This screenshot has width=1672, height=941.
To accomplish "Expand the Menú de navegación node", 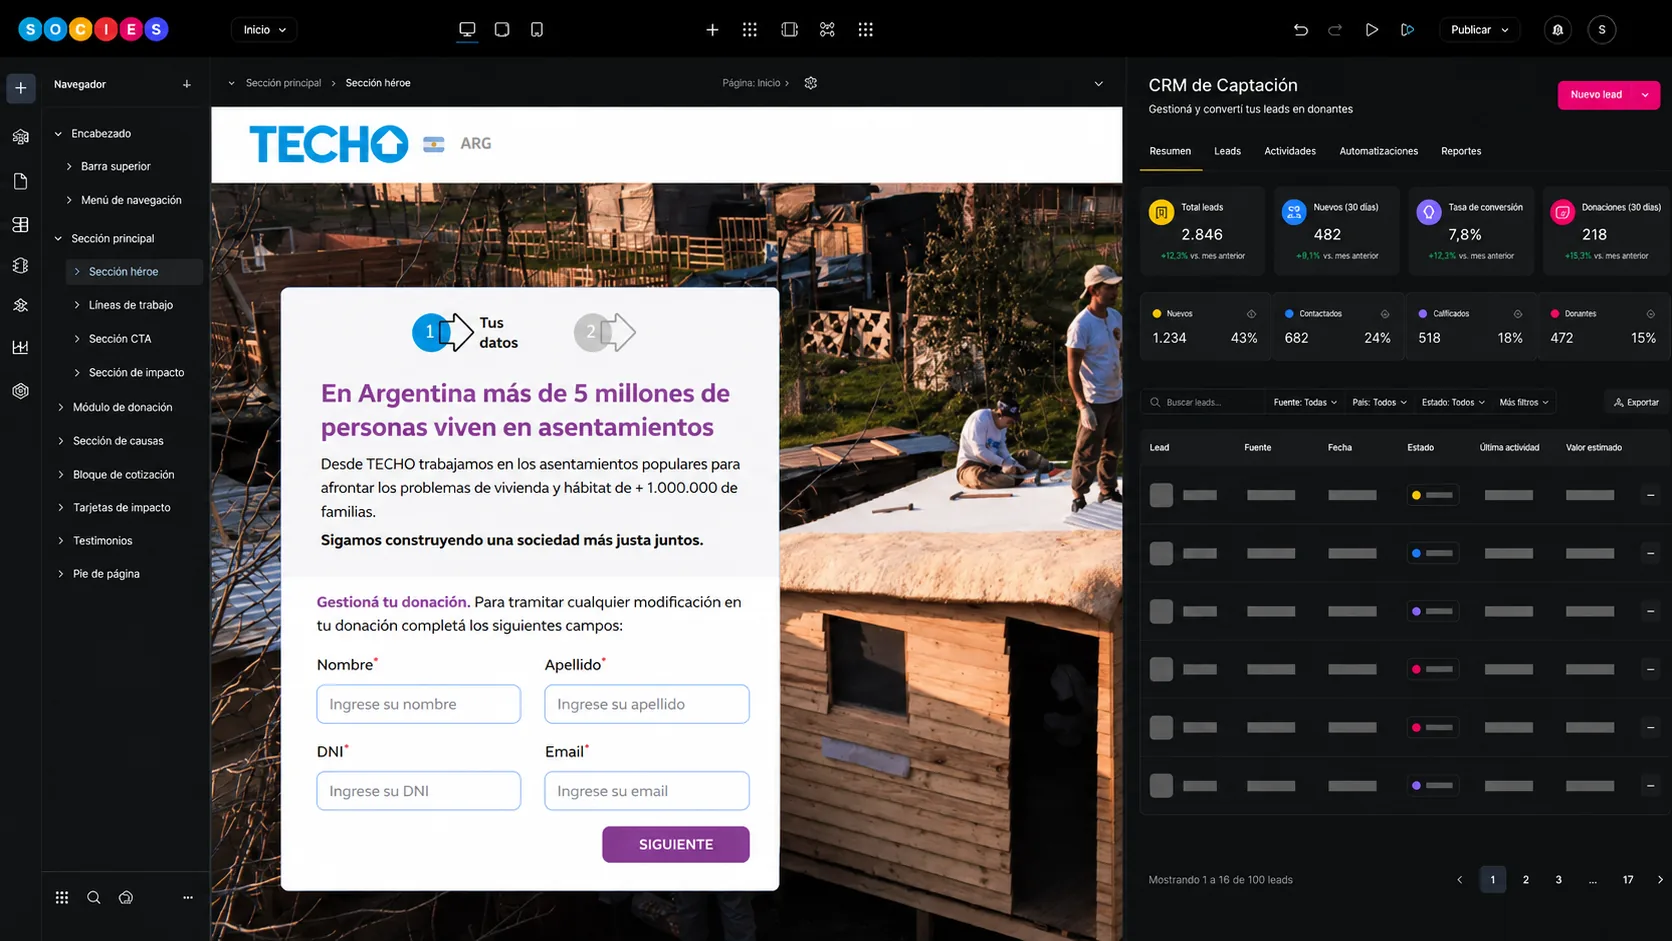I will (69, 201).
